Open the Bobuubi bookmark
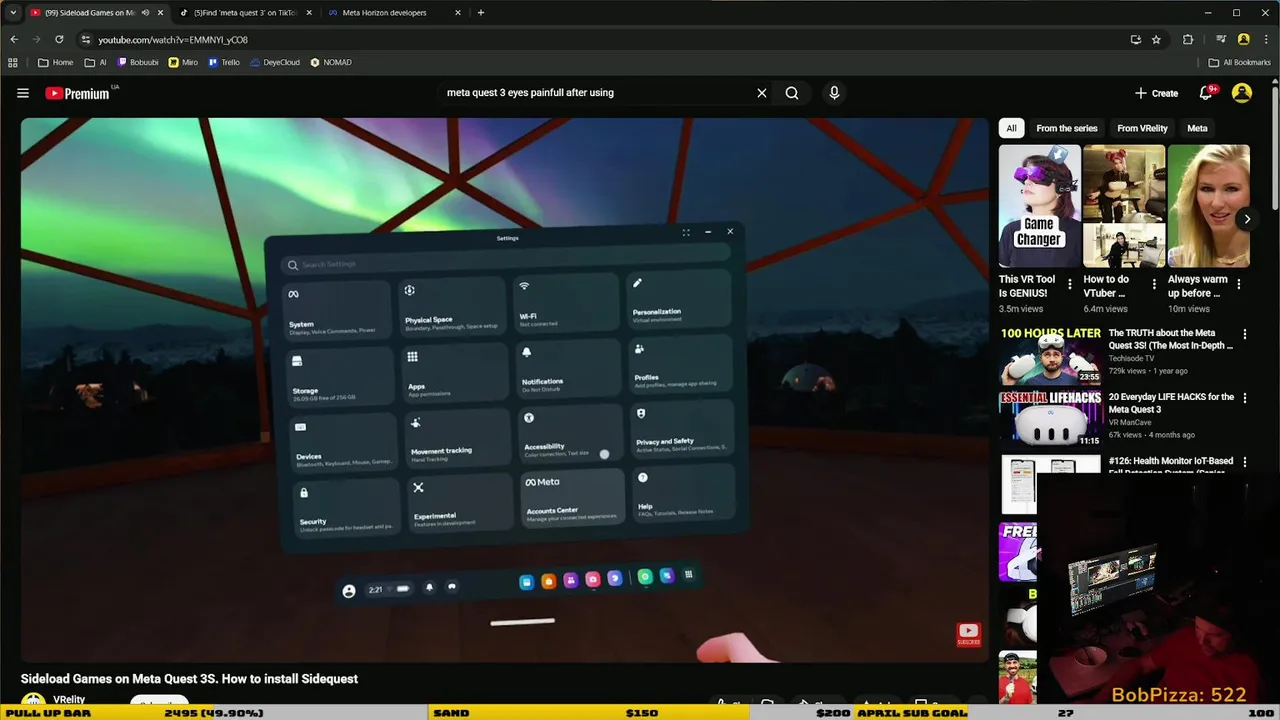The image size is (1280, 720). 138,62
